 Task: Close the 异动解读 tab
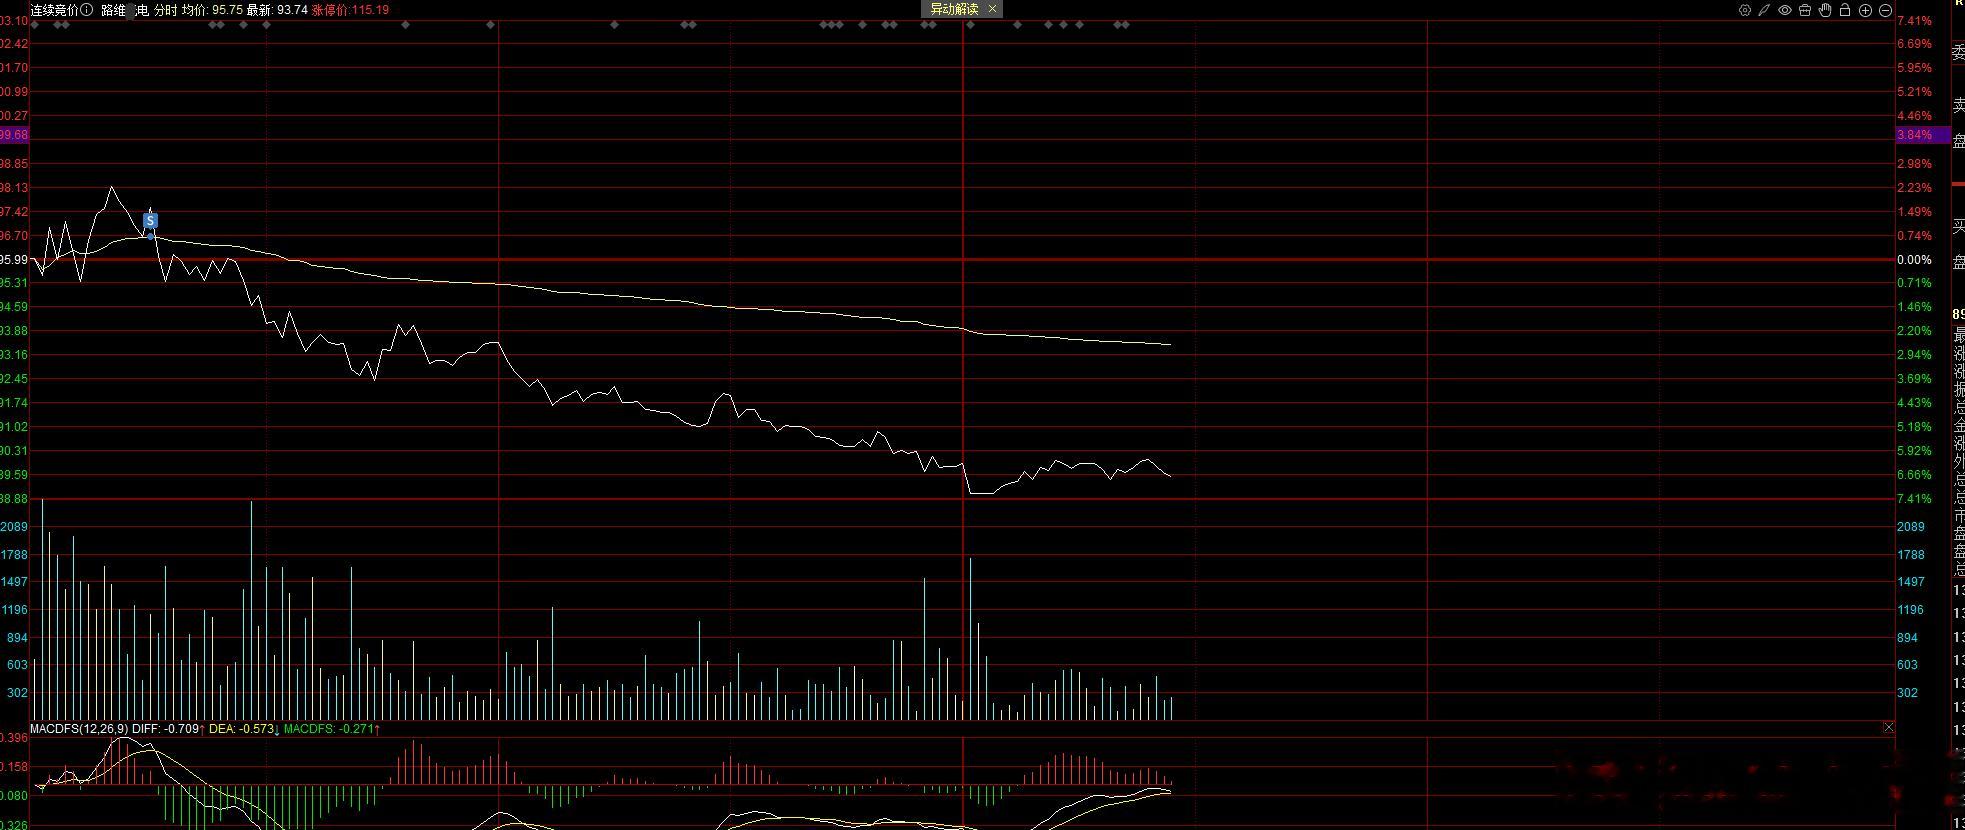pos(992,9)
